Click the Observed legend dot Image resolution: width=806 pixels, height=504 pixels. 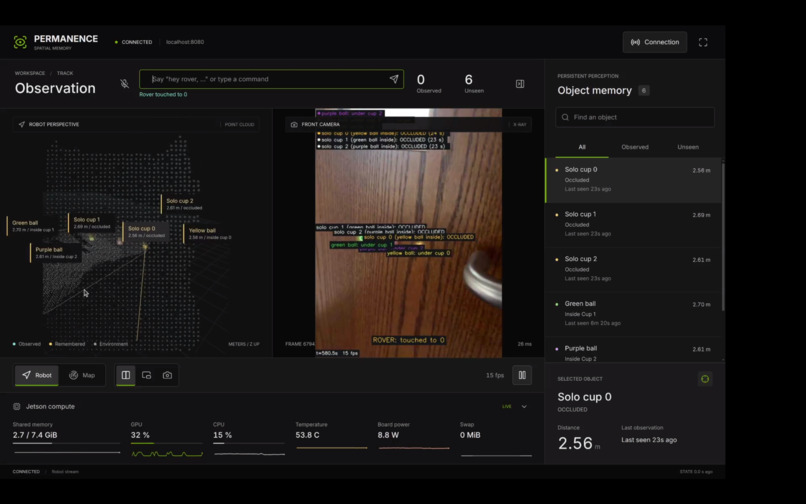coord(14,344)
